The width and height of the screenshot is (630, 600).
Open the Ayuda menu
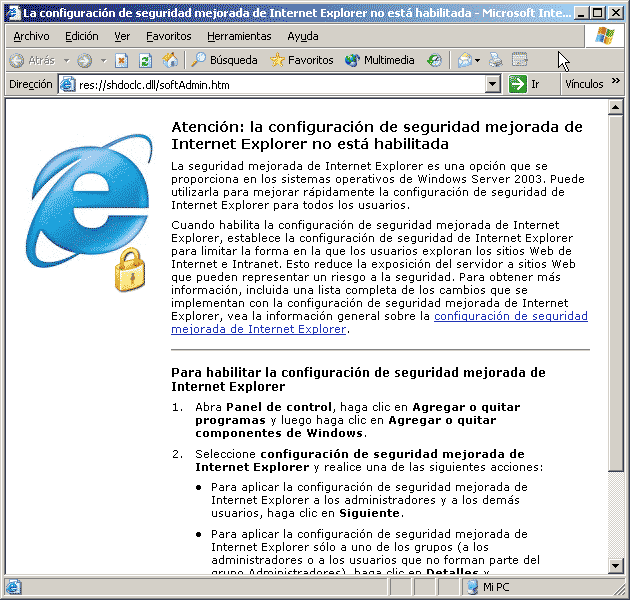click(303, 36)
